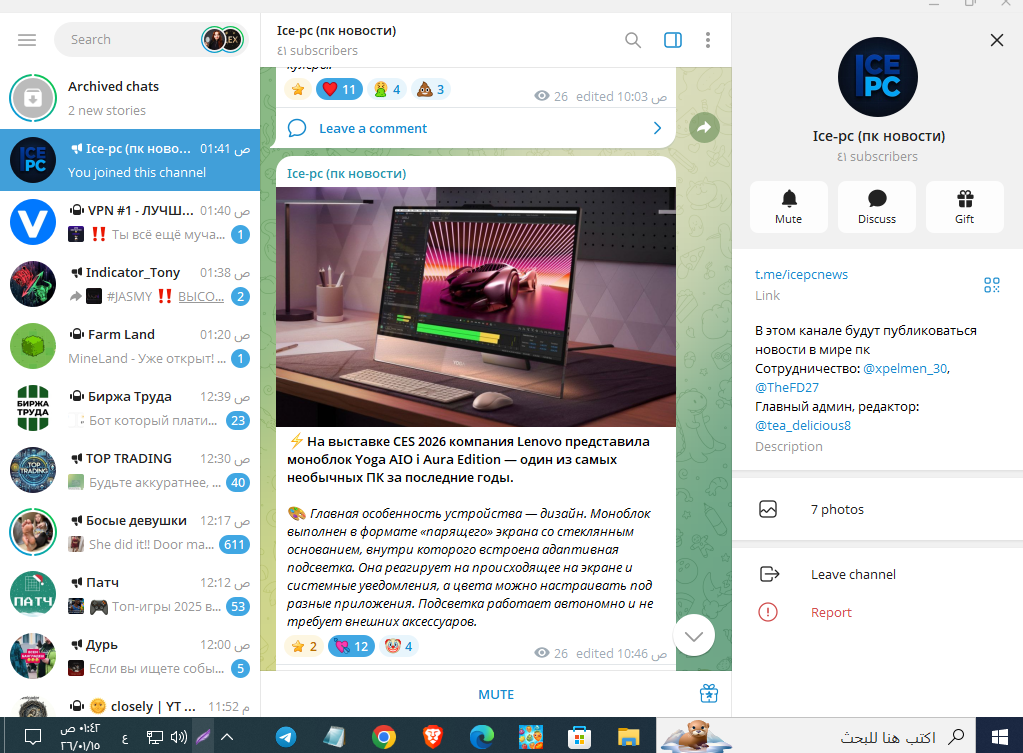Show hidden tray icons with caret
1023x753 pixels.
pos(227,737)
